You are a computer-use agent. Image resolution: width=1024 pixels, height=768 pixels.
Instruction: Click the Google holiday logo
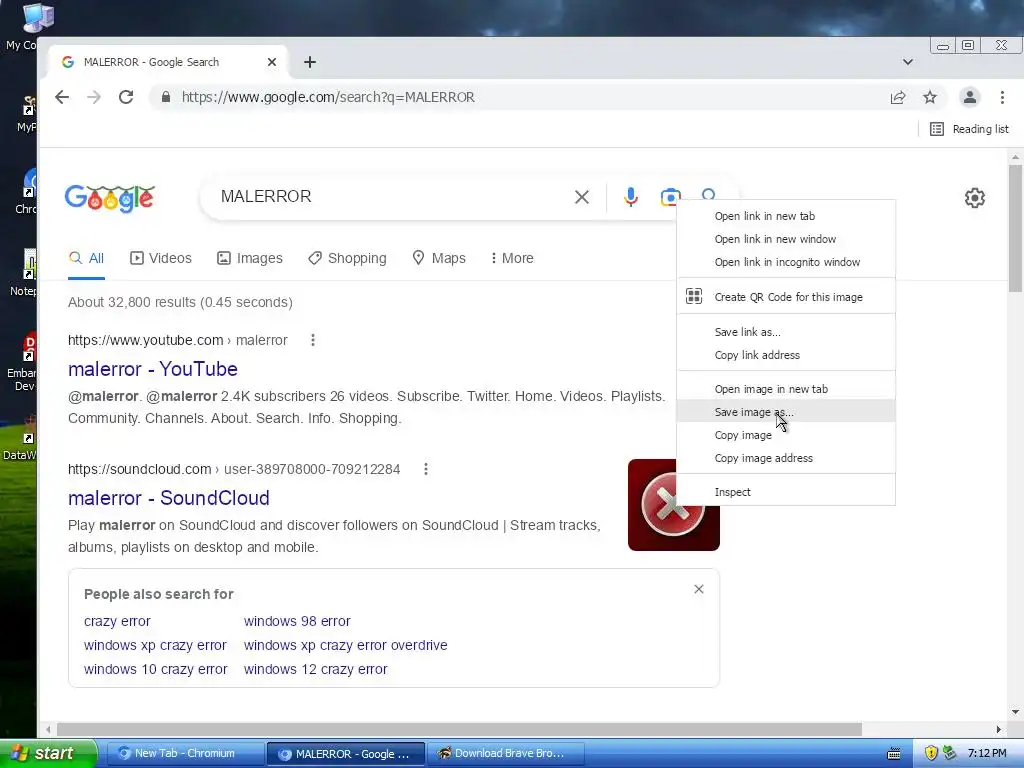110,198
